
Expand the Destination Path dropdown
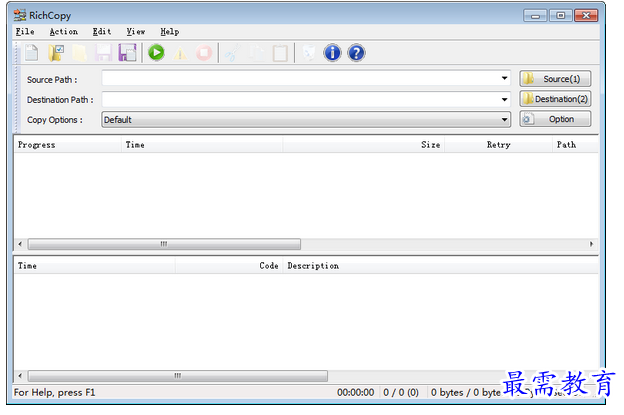(x=506, y=99)
